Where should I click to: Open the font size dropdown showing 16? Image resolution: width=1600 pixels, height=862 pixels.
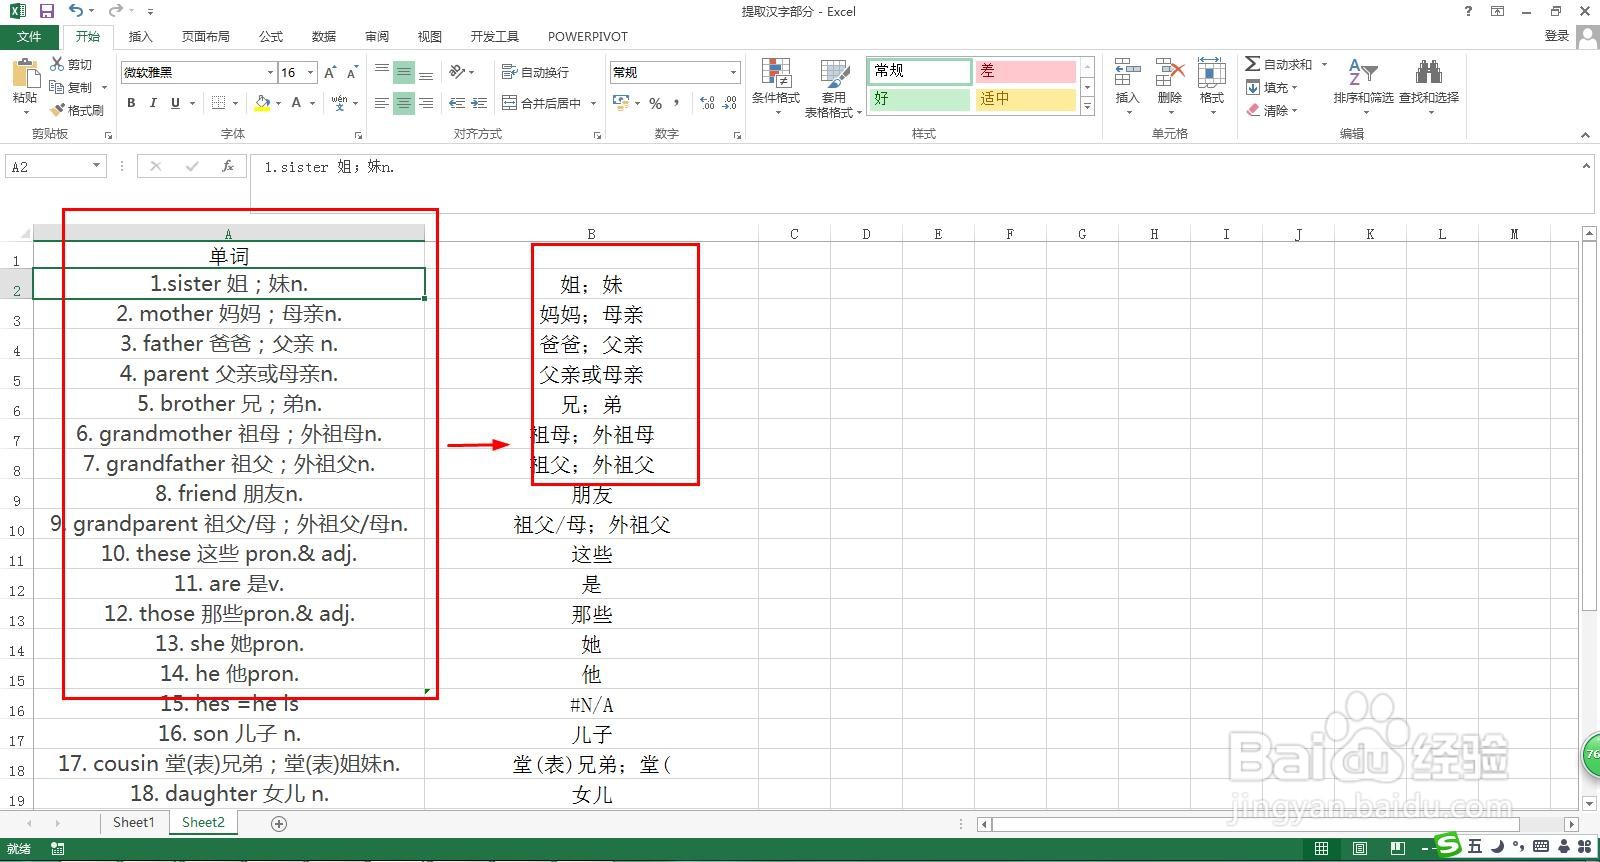tap(311, 72)
